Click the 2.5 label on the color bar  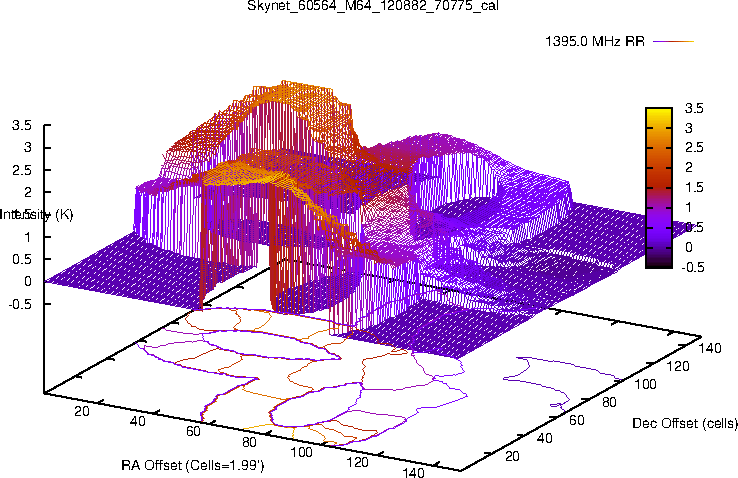pos(694,147)
